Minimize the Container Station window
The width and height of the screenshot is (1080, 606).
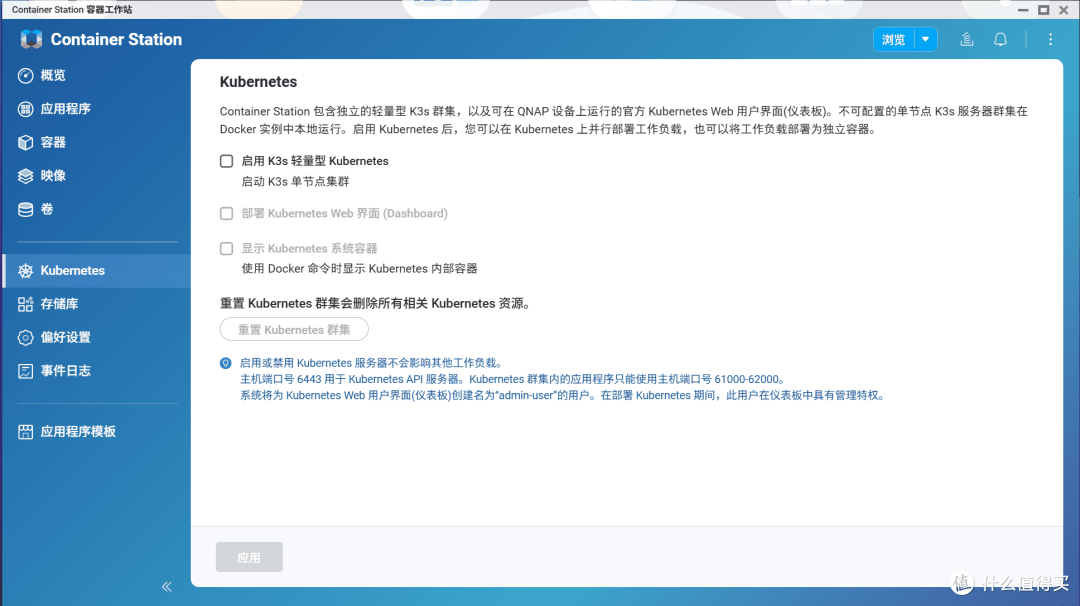(1023, 10)
